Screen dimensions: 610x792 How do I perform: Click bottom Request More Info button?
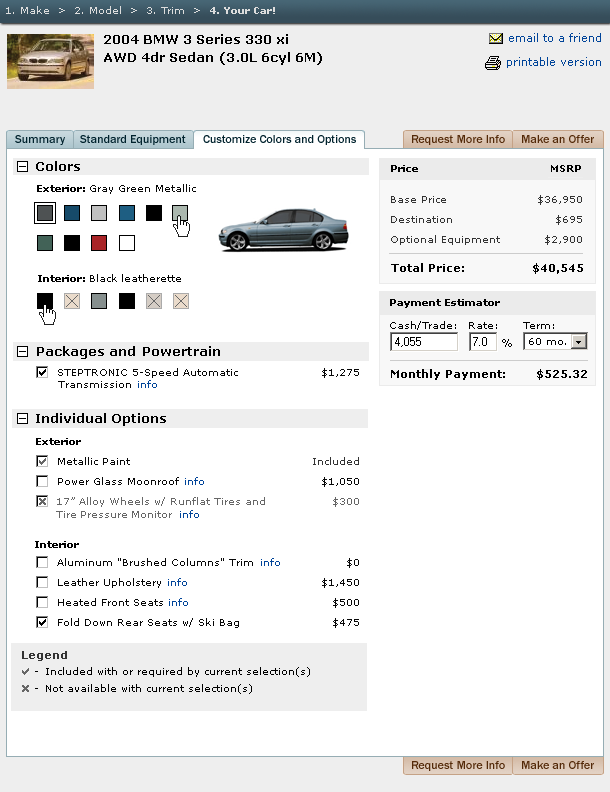tap(458, 765)
